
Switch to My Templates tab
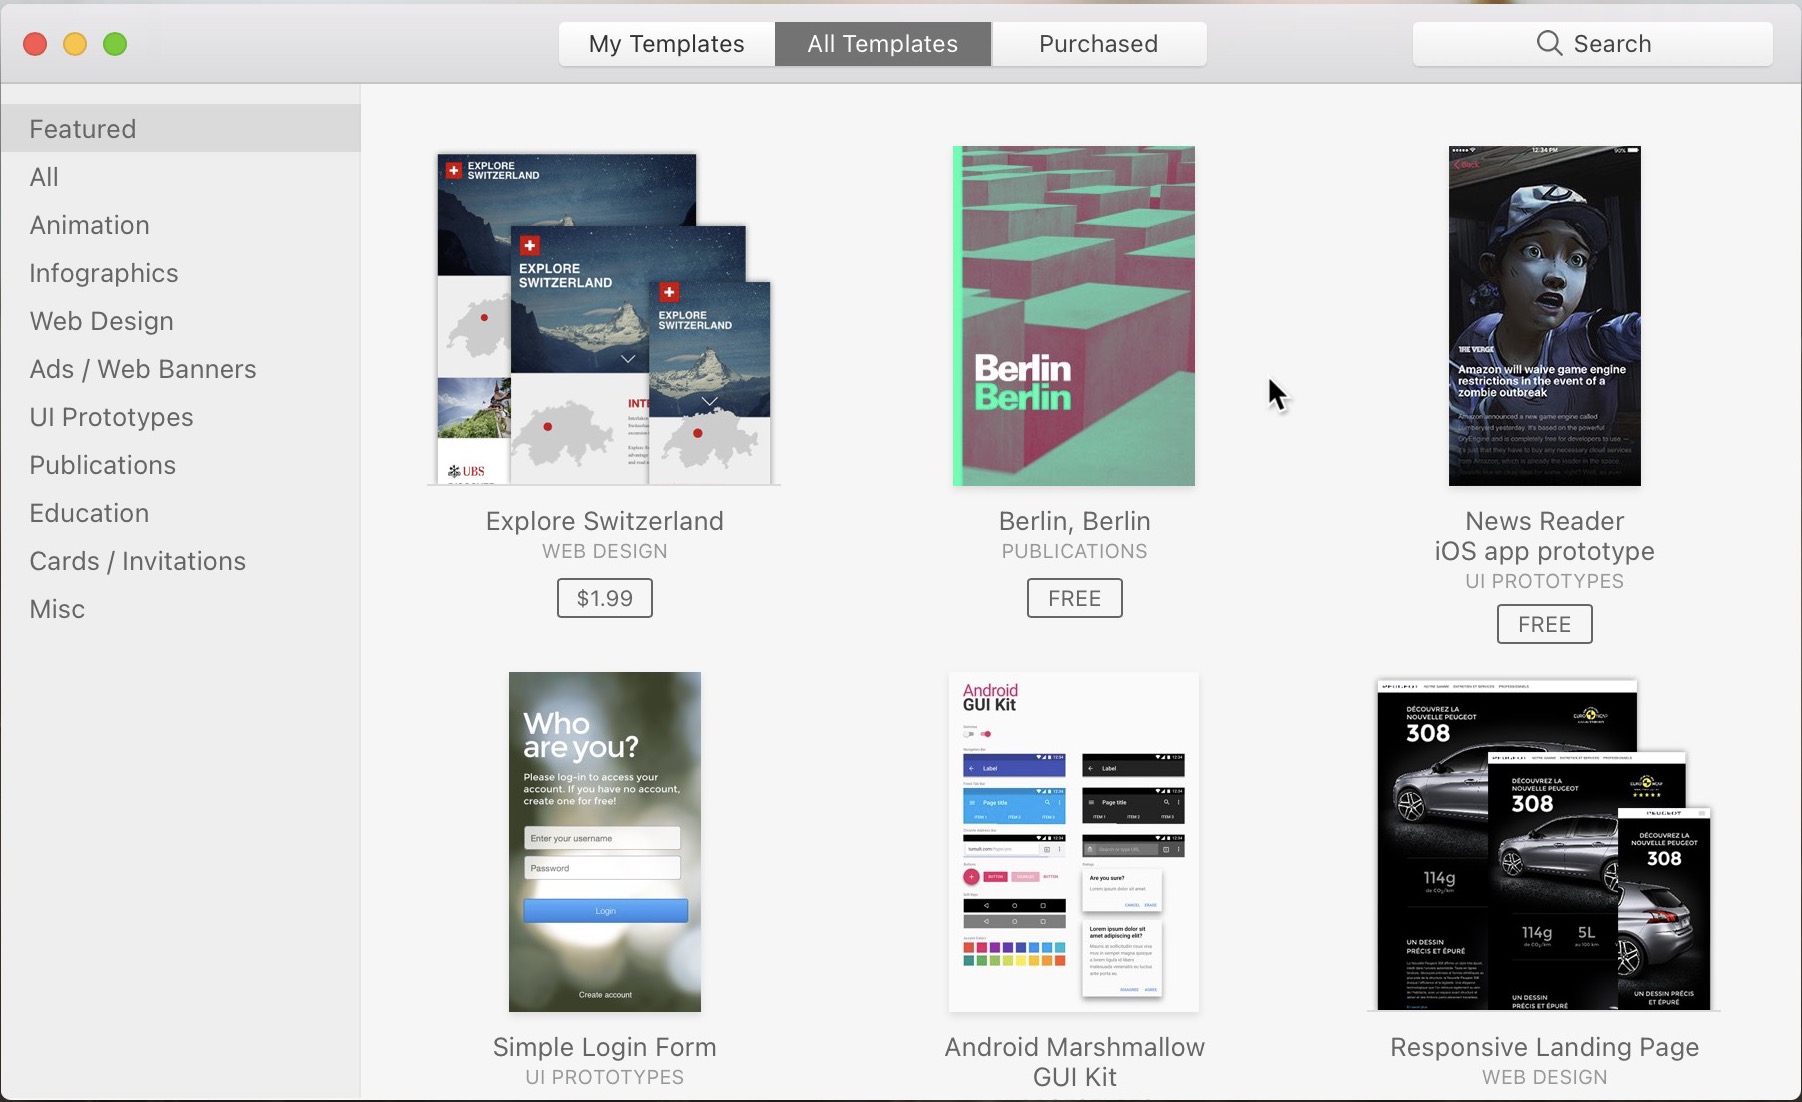[x=667, y=44]
